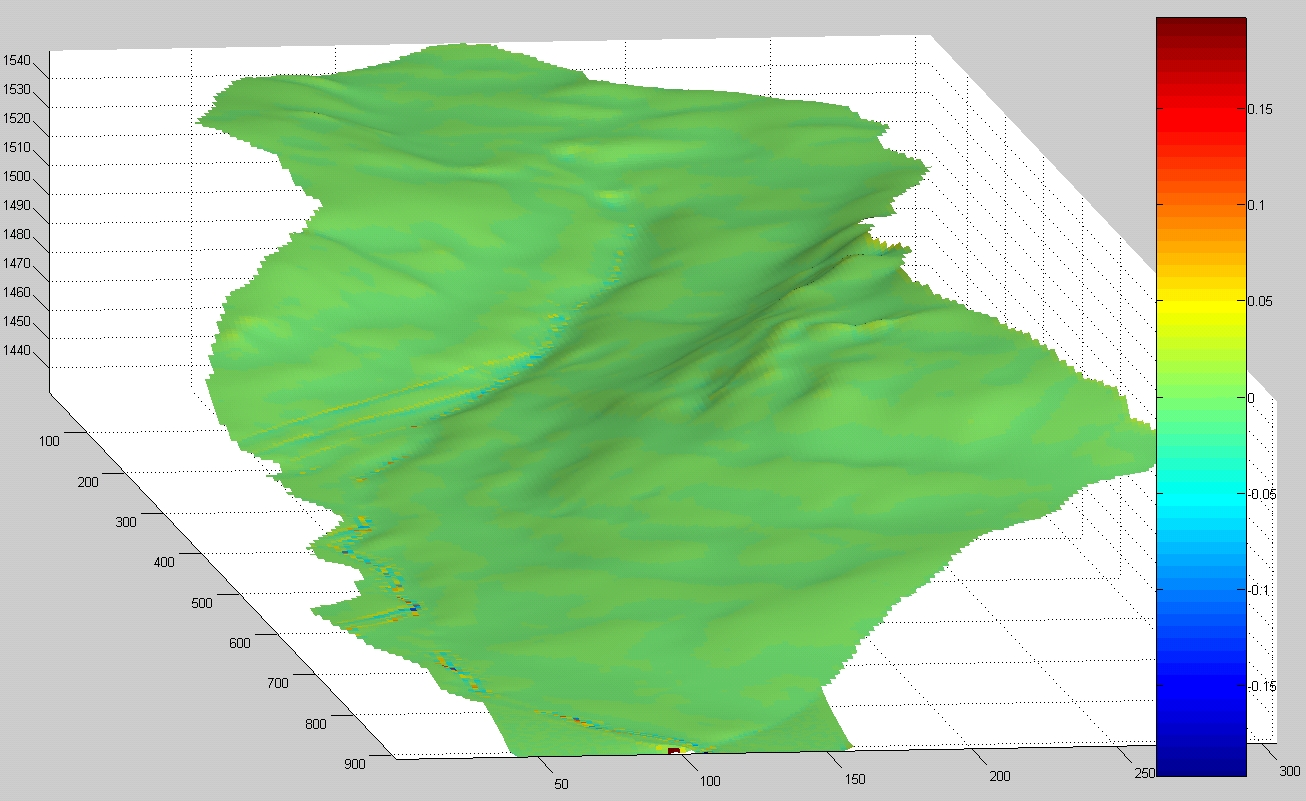Click the positive 0.1 colorbar label
This screenshot has height=801, width=1306.
[1258, 205]
